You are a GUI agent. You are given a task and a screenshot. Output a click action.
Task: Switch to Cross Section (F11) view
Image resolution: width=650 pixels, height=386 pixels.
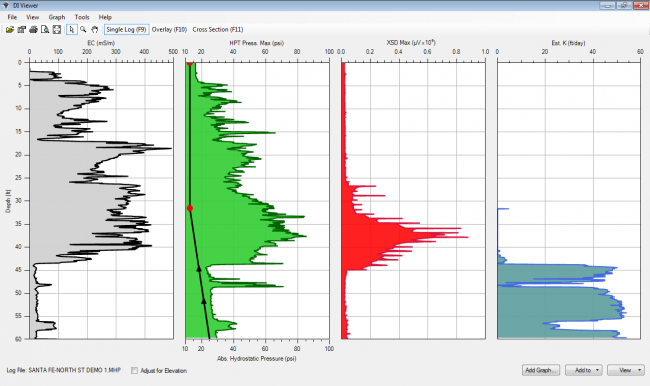[x=218, y=29]
